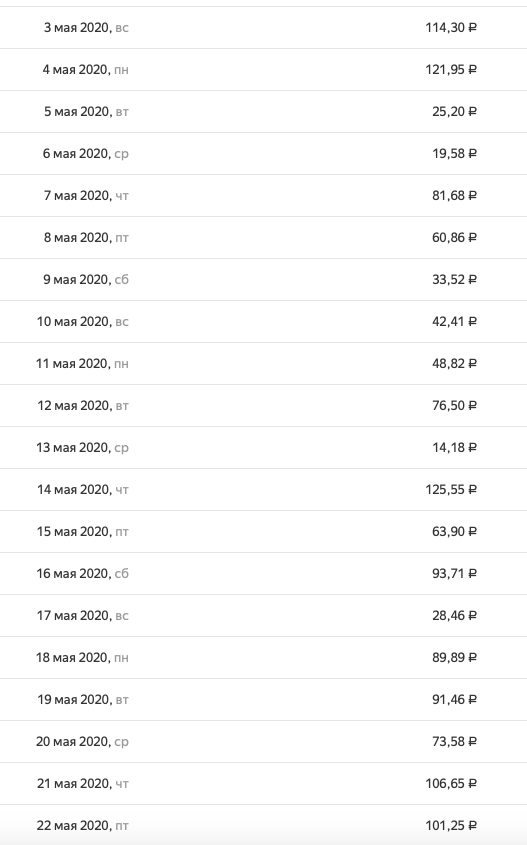
Task: Select the 121,95 ₽ amount
Action: tap(451, 70)
